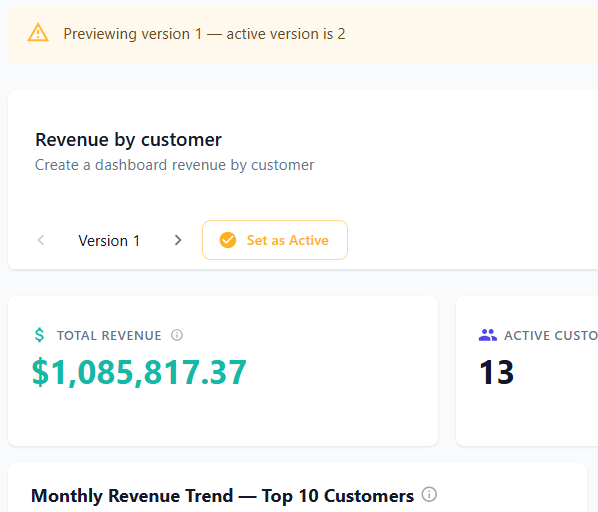
Task: Click empty area of Active Customers card
Action: [553, 416]
